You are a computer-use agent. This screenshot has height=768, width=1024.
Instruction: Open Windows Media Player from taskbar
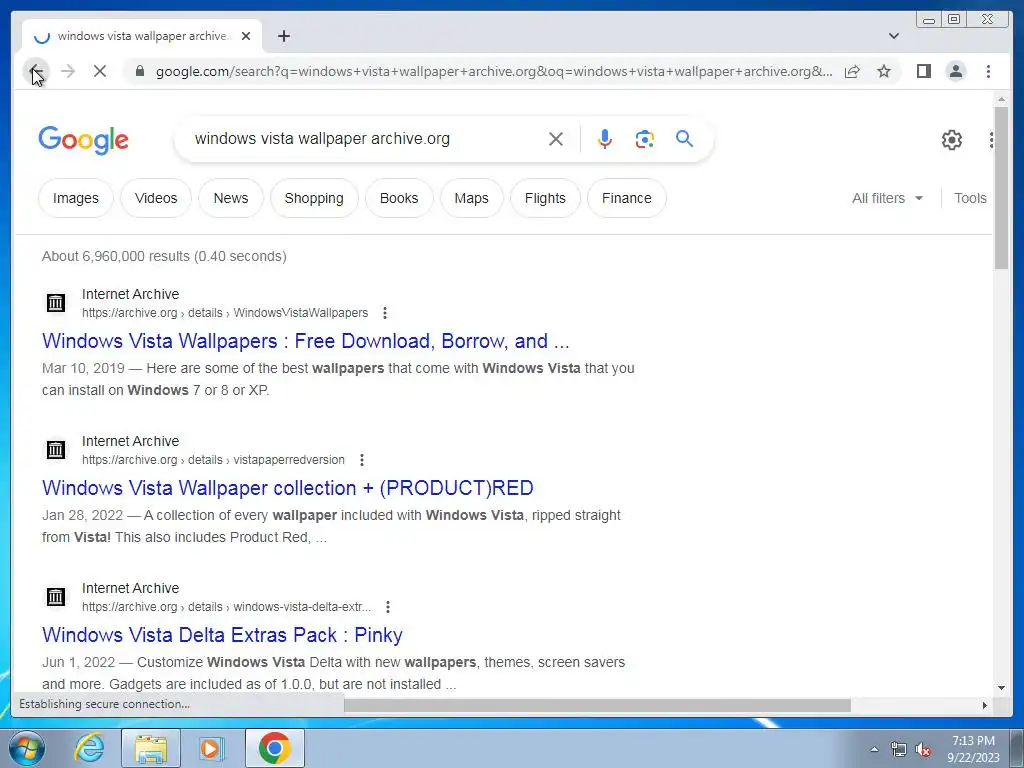212,748
